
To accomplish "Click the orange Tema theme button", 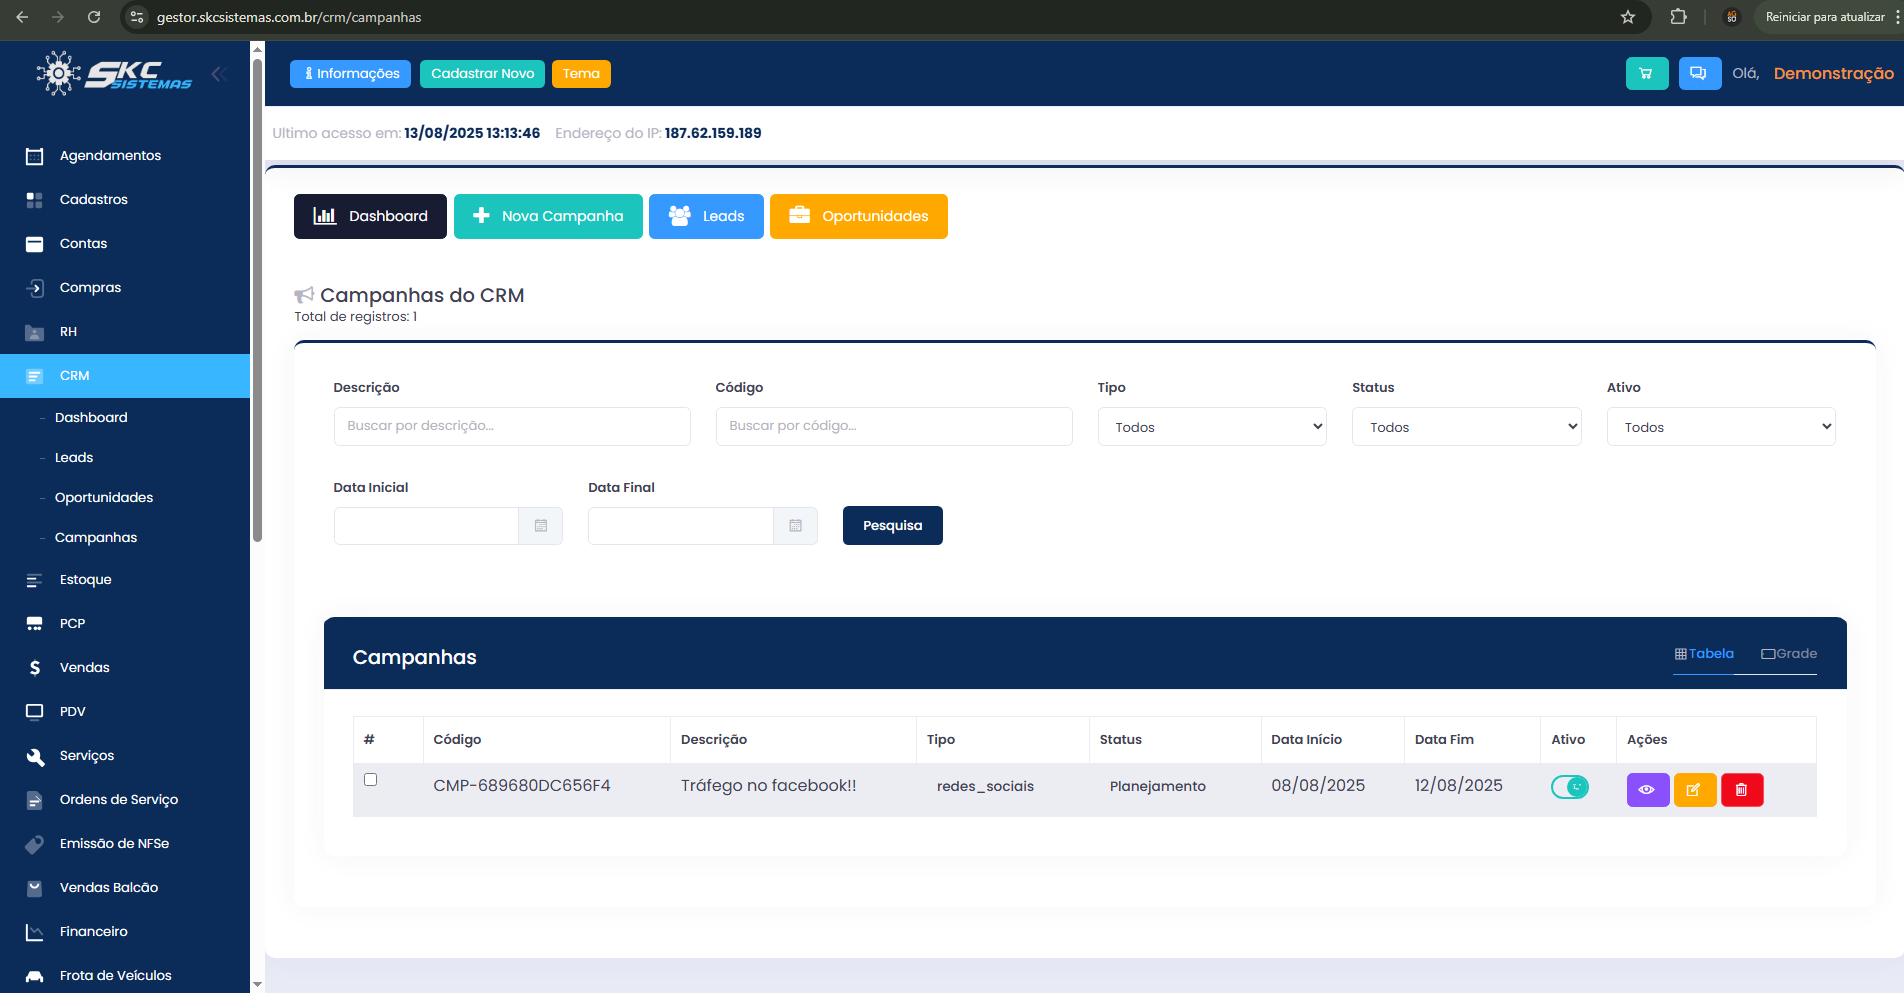I will point(581,74).
